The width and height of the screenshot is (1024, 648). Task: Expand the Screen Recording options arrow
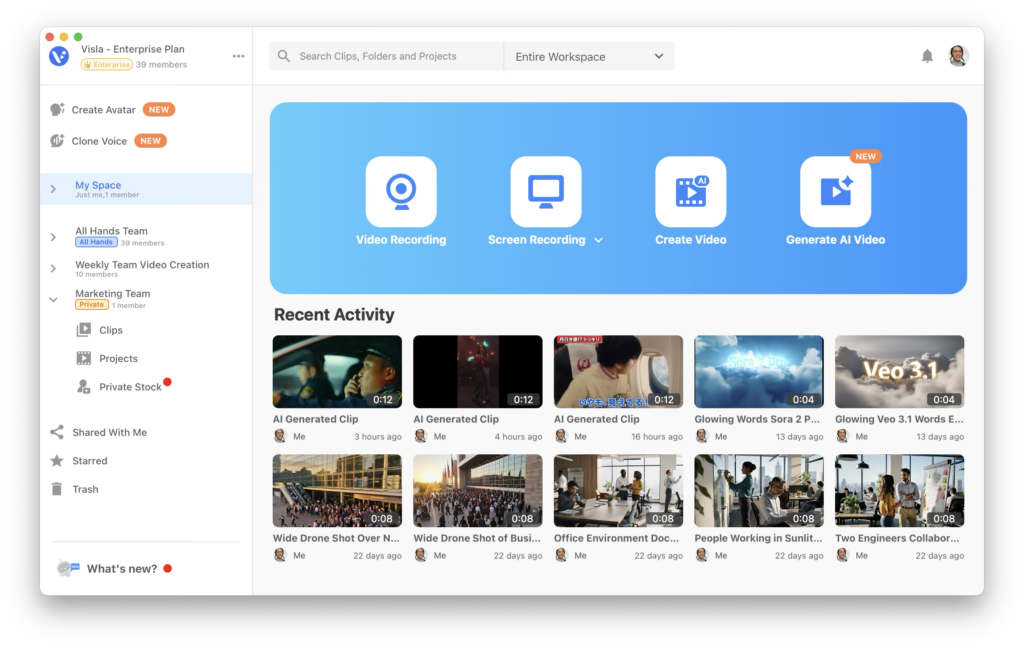[x=599, y=240]
